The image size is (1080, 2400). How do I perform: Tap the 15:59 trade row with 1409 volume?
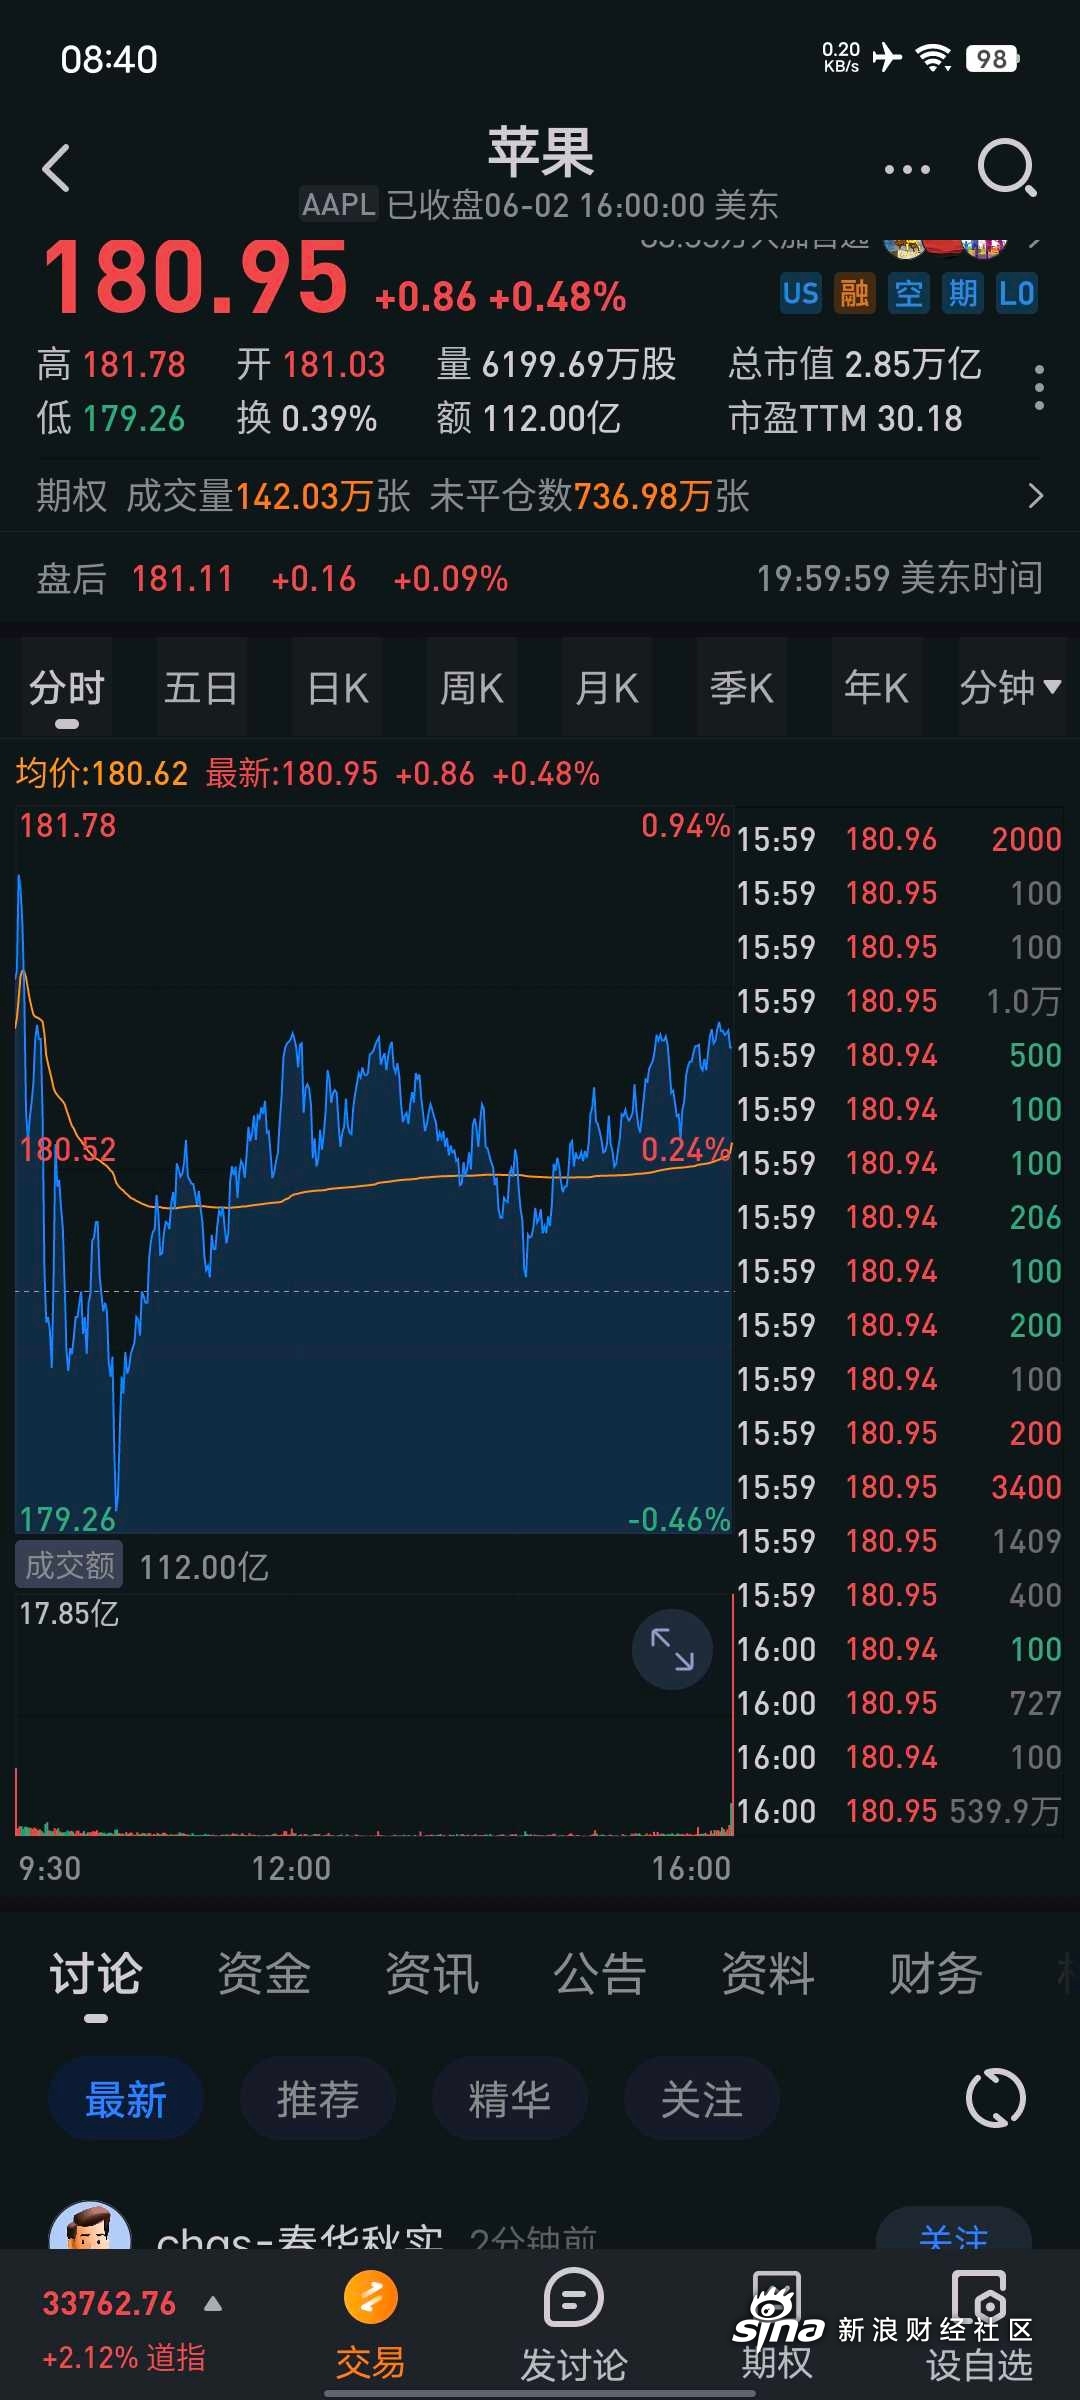pyautogui.click(x=898, y=1541)
